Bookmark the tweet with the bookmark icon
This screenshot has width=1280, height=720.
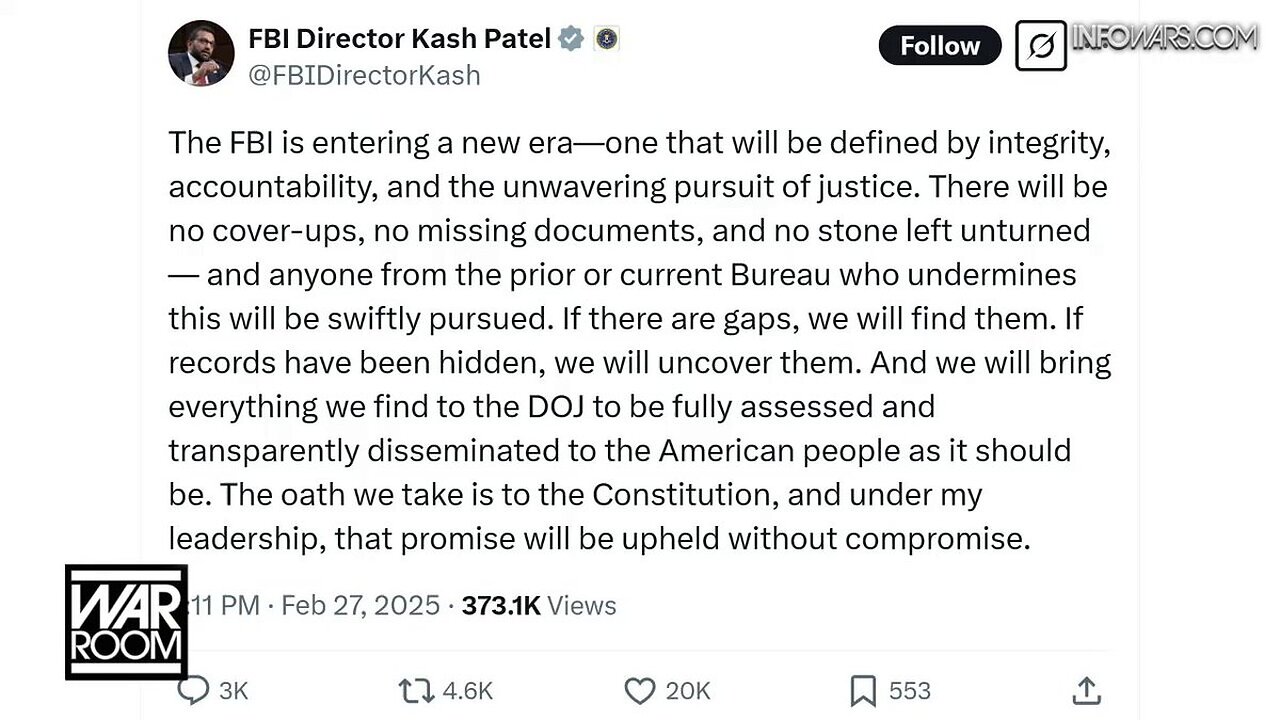(862, 690)
